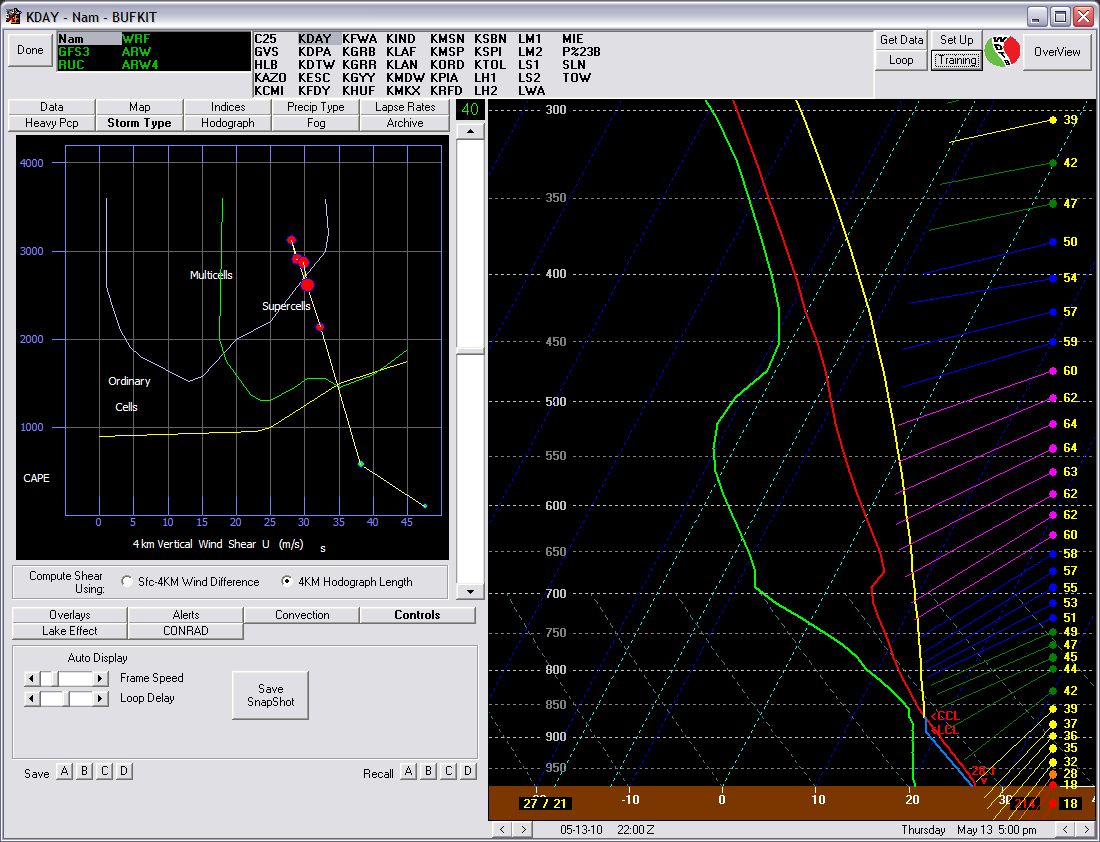Toggle the Training mode button

click(956, 60)
